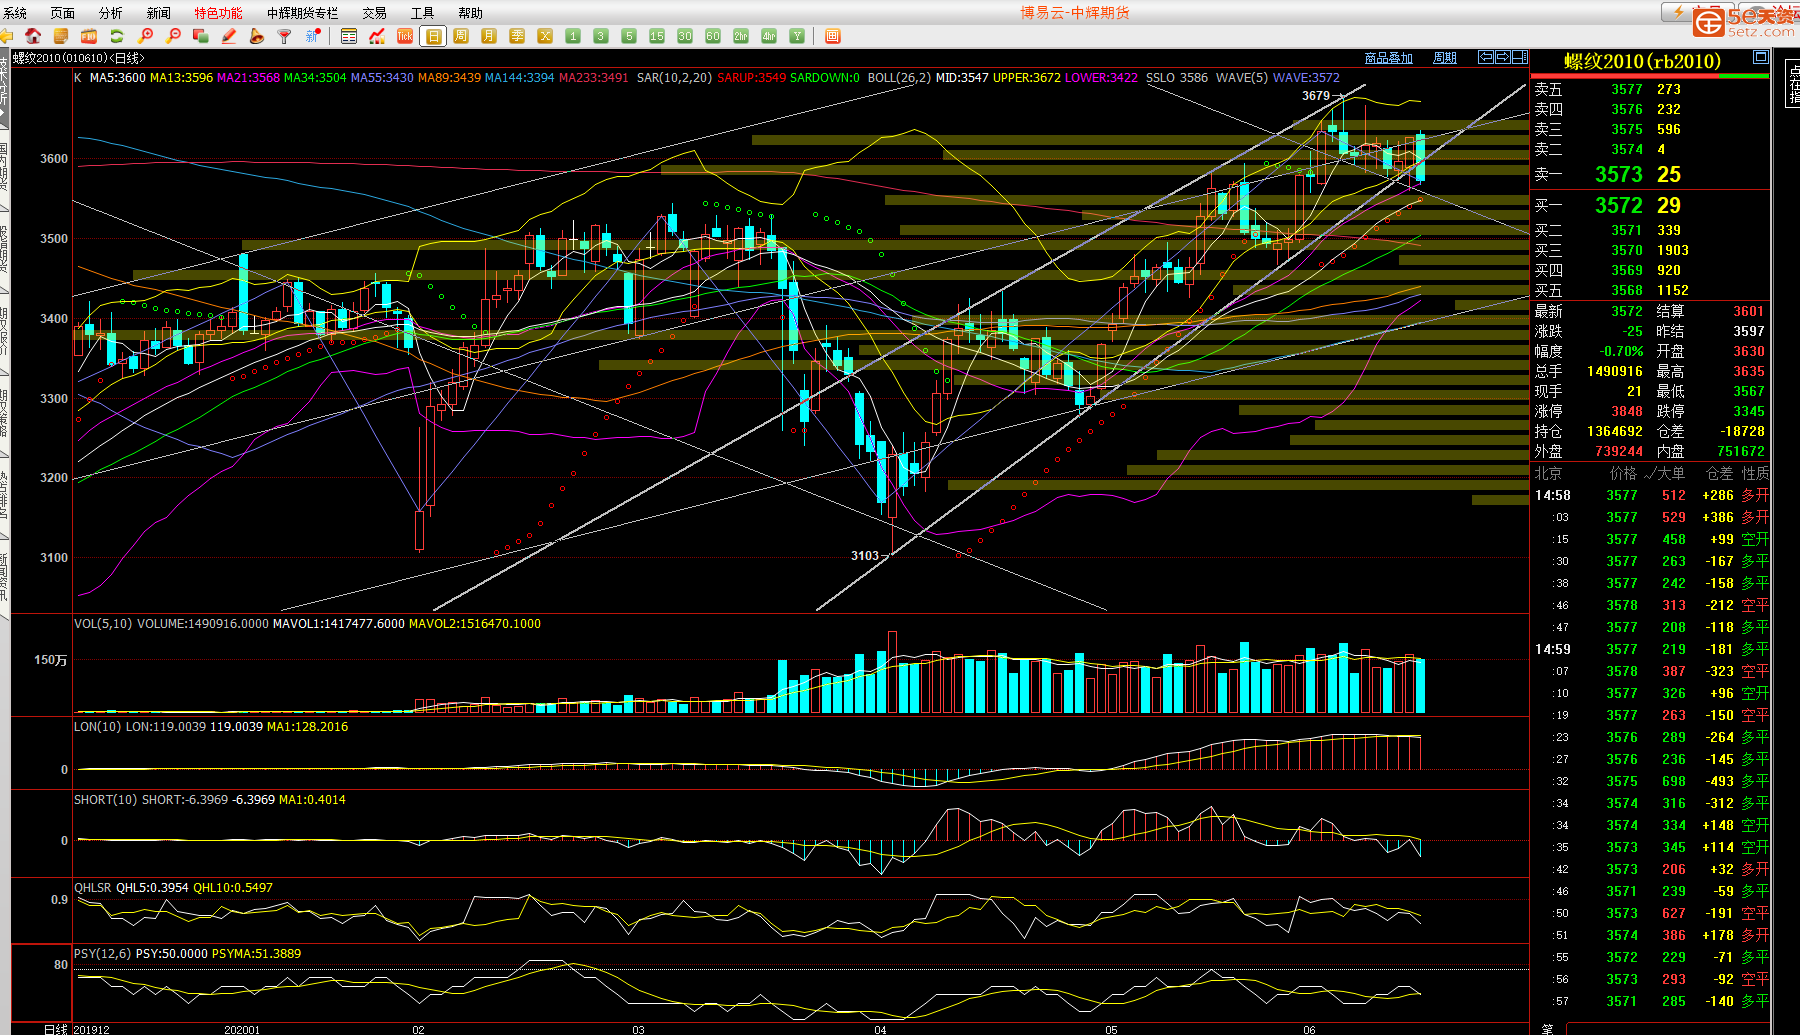The height and width of the screenshot is (1035, 1800).
Task: Click the 买一 price 3572
Action: [x=1618, y=205]
